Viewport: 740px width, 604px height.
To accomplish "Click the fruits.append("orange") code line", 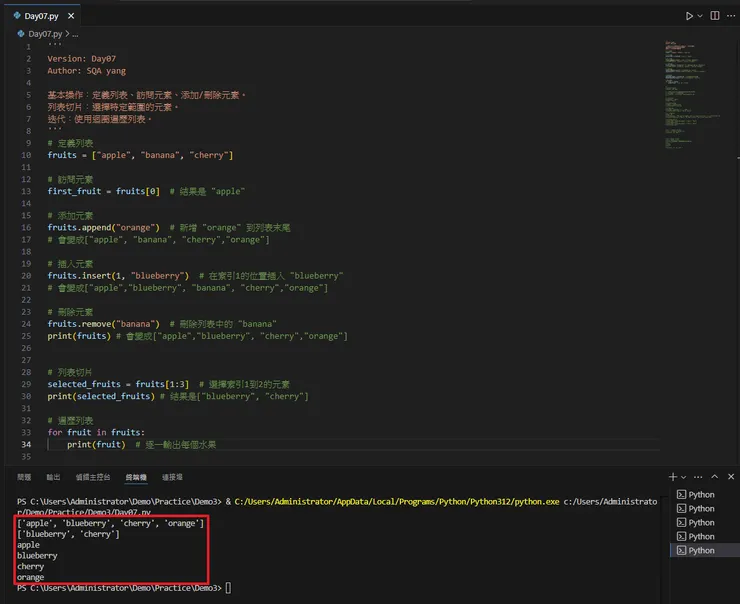I will 103,227.
